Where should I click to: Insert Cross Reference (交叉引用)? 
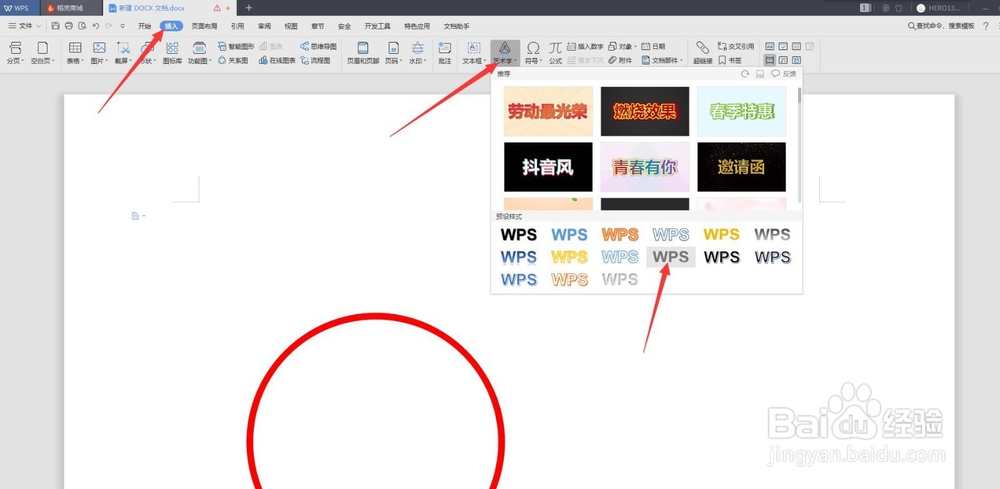click(736, 47)
